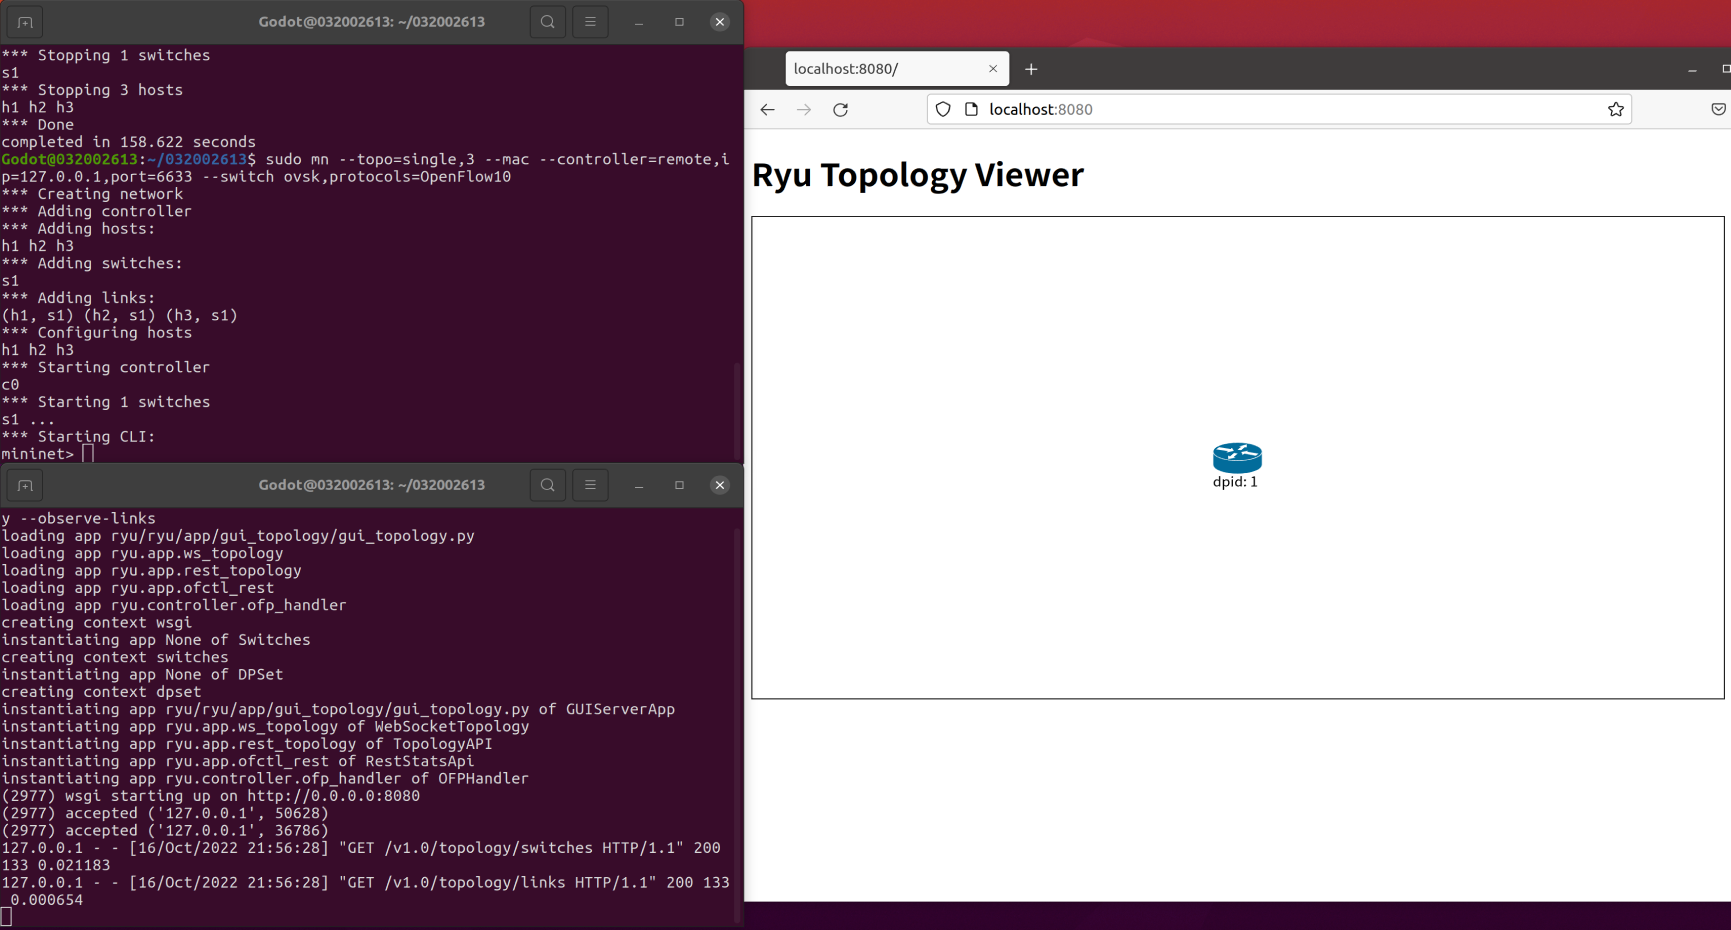Close the localhost:8080/ browser tab
Screen dimensions: 1731x930
point(993,69)
